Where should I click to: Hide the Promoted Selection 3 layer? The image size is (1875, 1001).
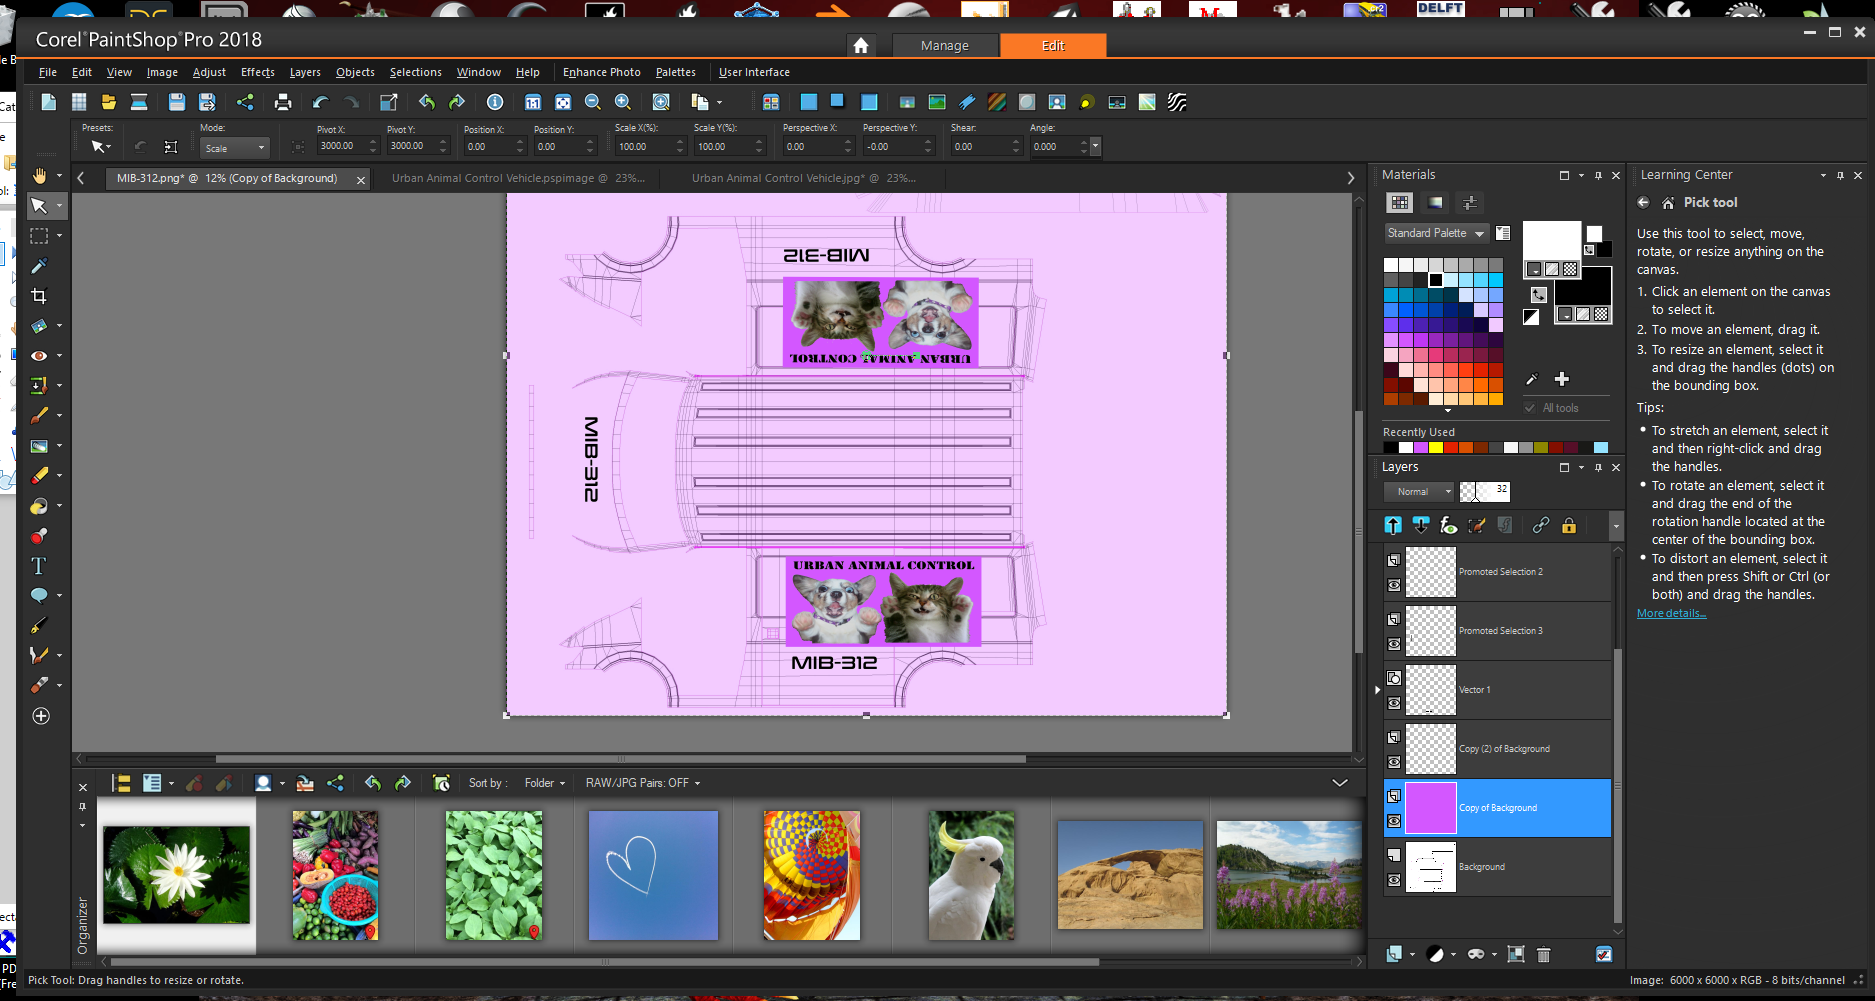click(x=1394, y=645)
